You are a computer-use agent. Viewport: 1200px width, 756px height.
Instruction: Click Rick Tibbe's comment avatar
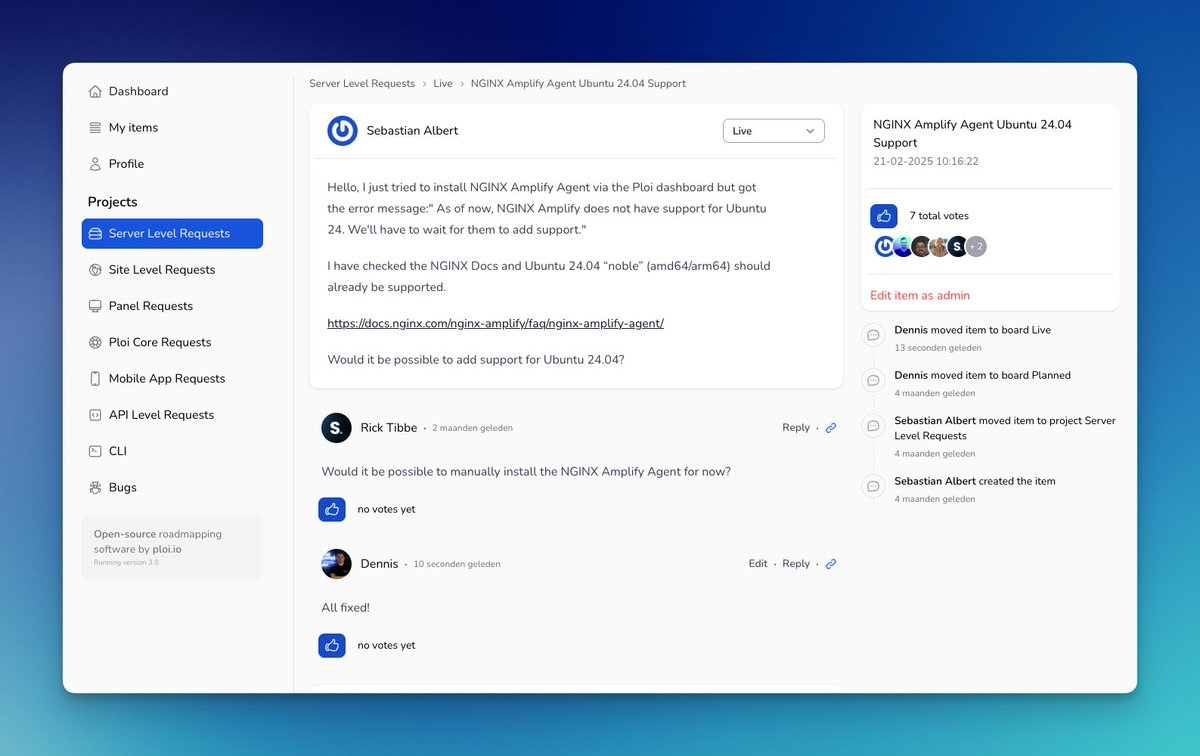pos(336,428)
